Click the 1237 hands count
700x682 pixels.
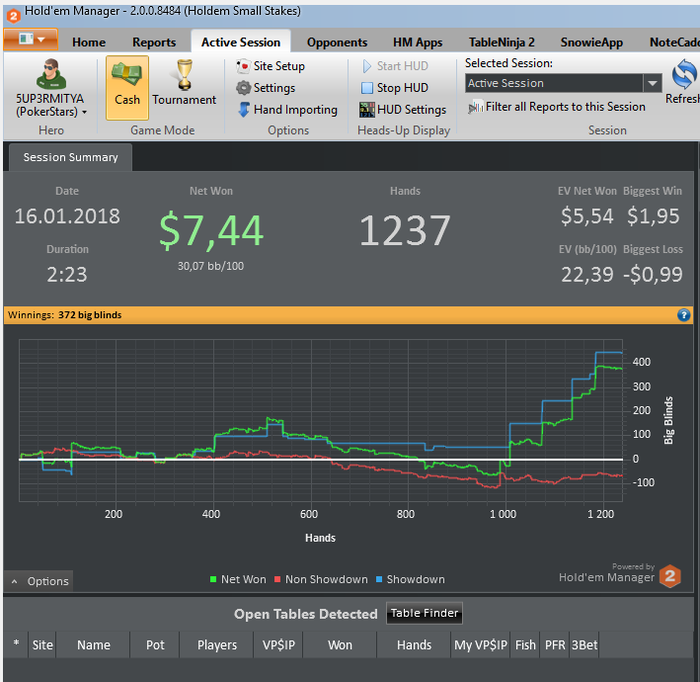click(405, 231)
